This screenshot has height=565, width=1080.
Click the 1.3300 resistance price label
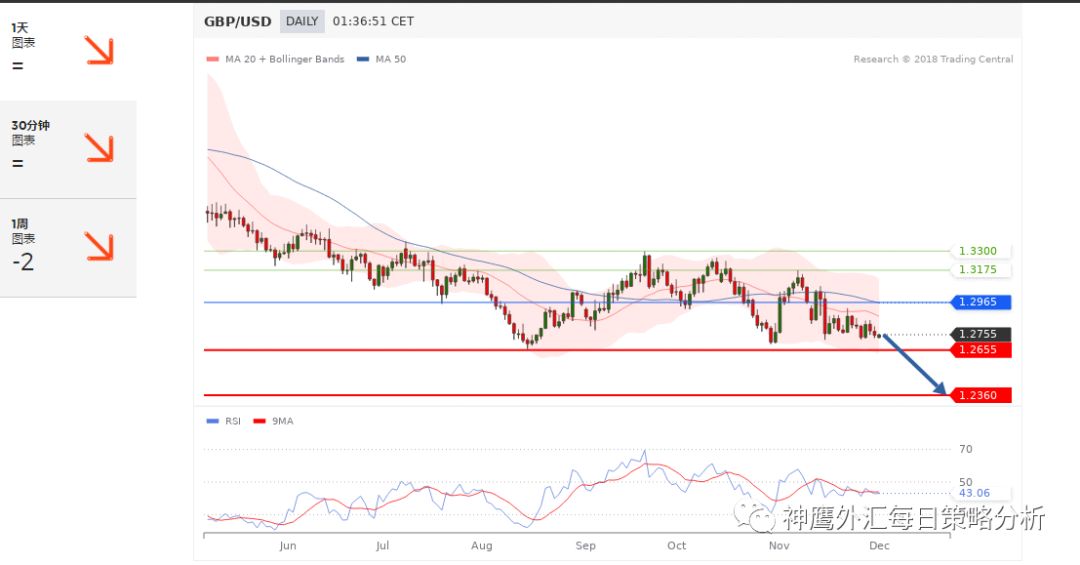(977, 251)
